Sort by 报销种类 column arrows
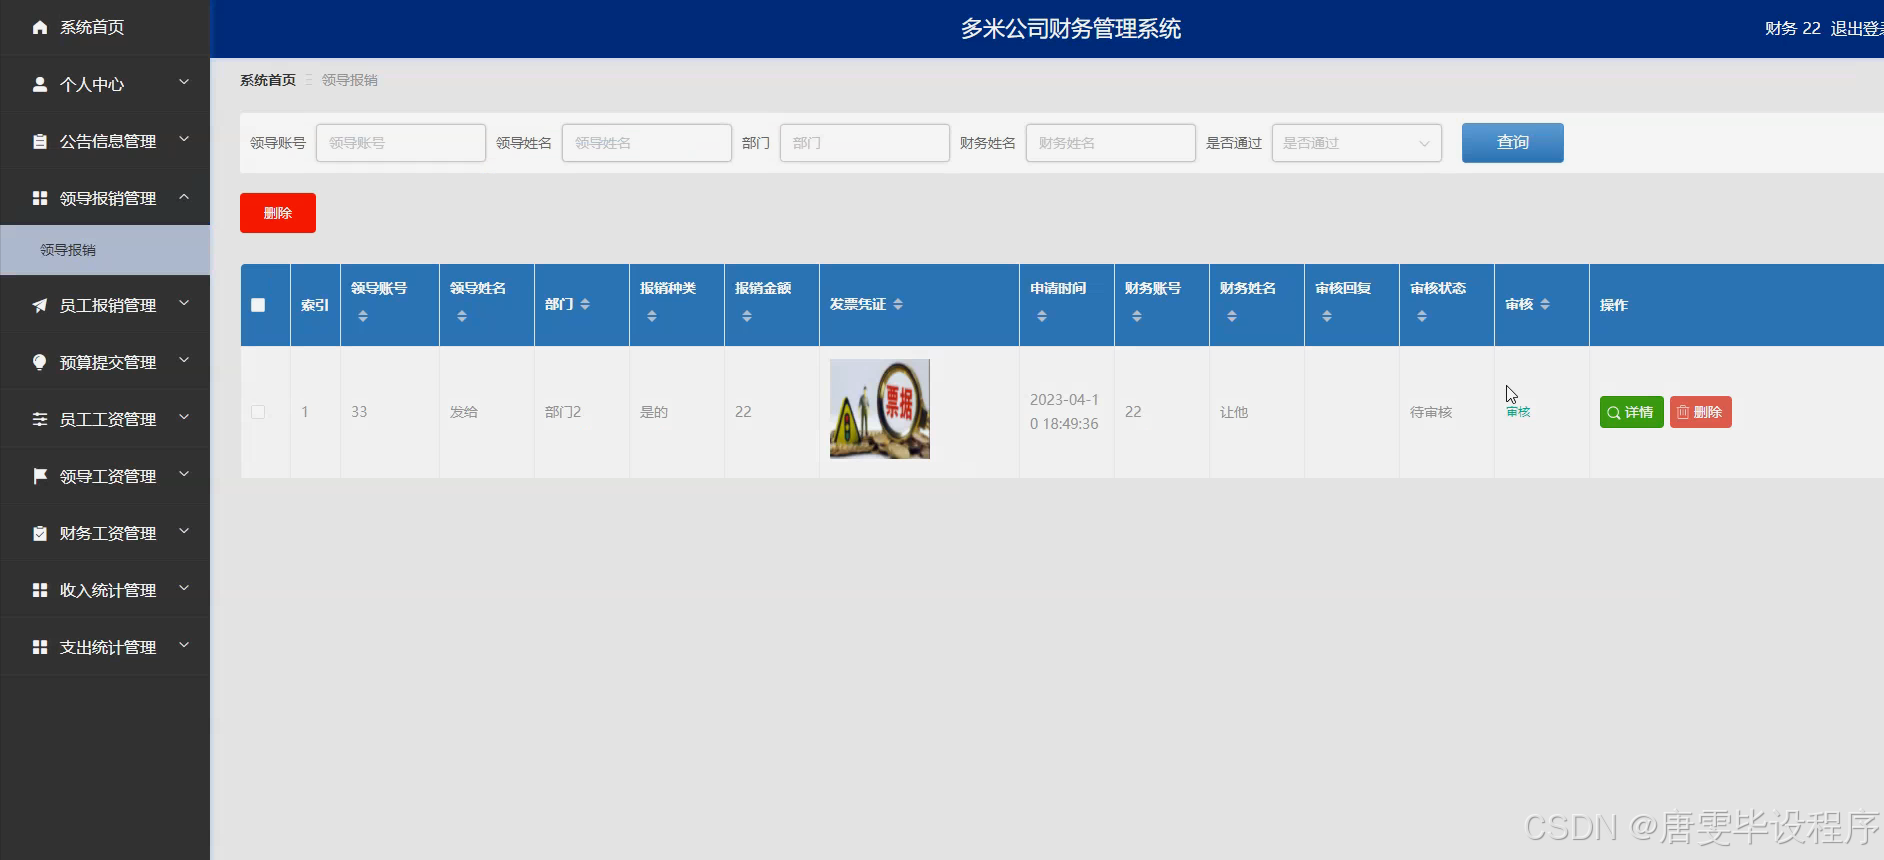The width and height of the screenshot is (1884, 860). point(652,316)
